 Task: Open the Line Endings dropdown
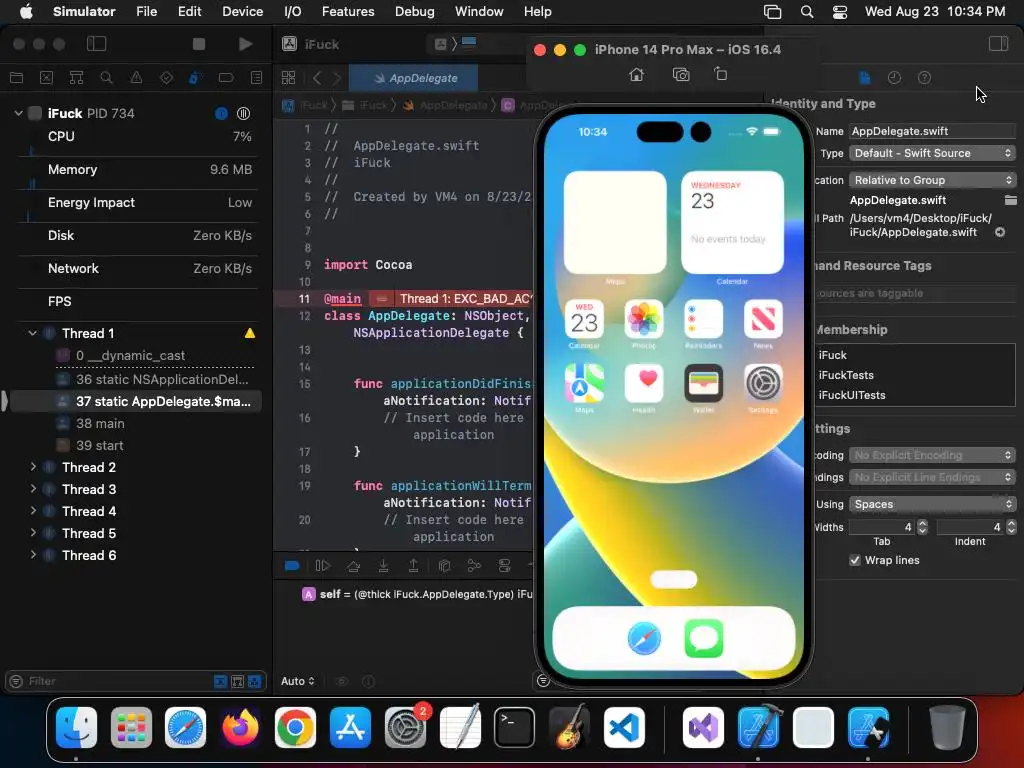click(x=932, y=477)
